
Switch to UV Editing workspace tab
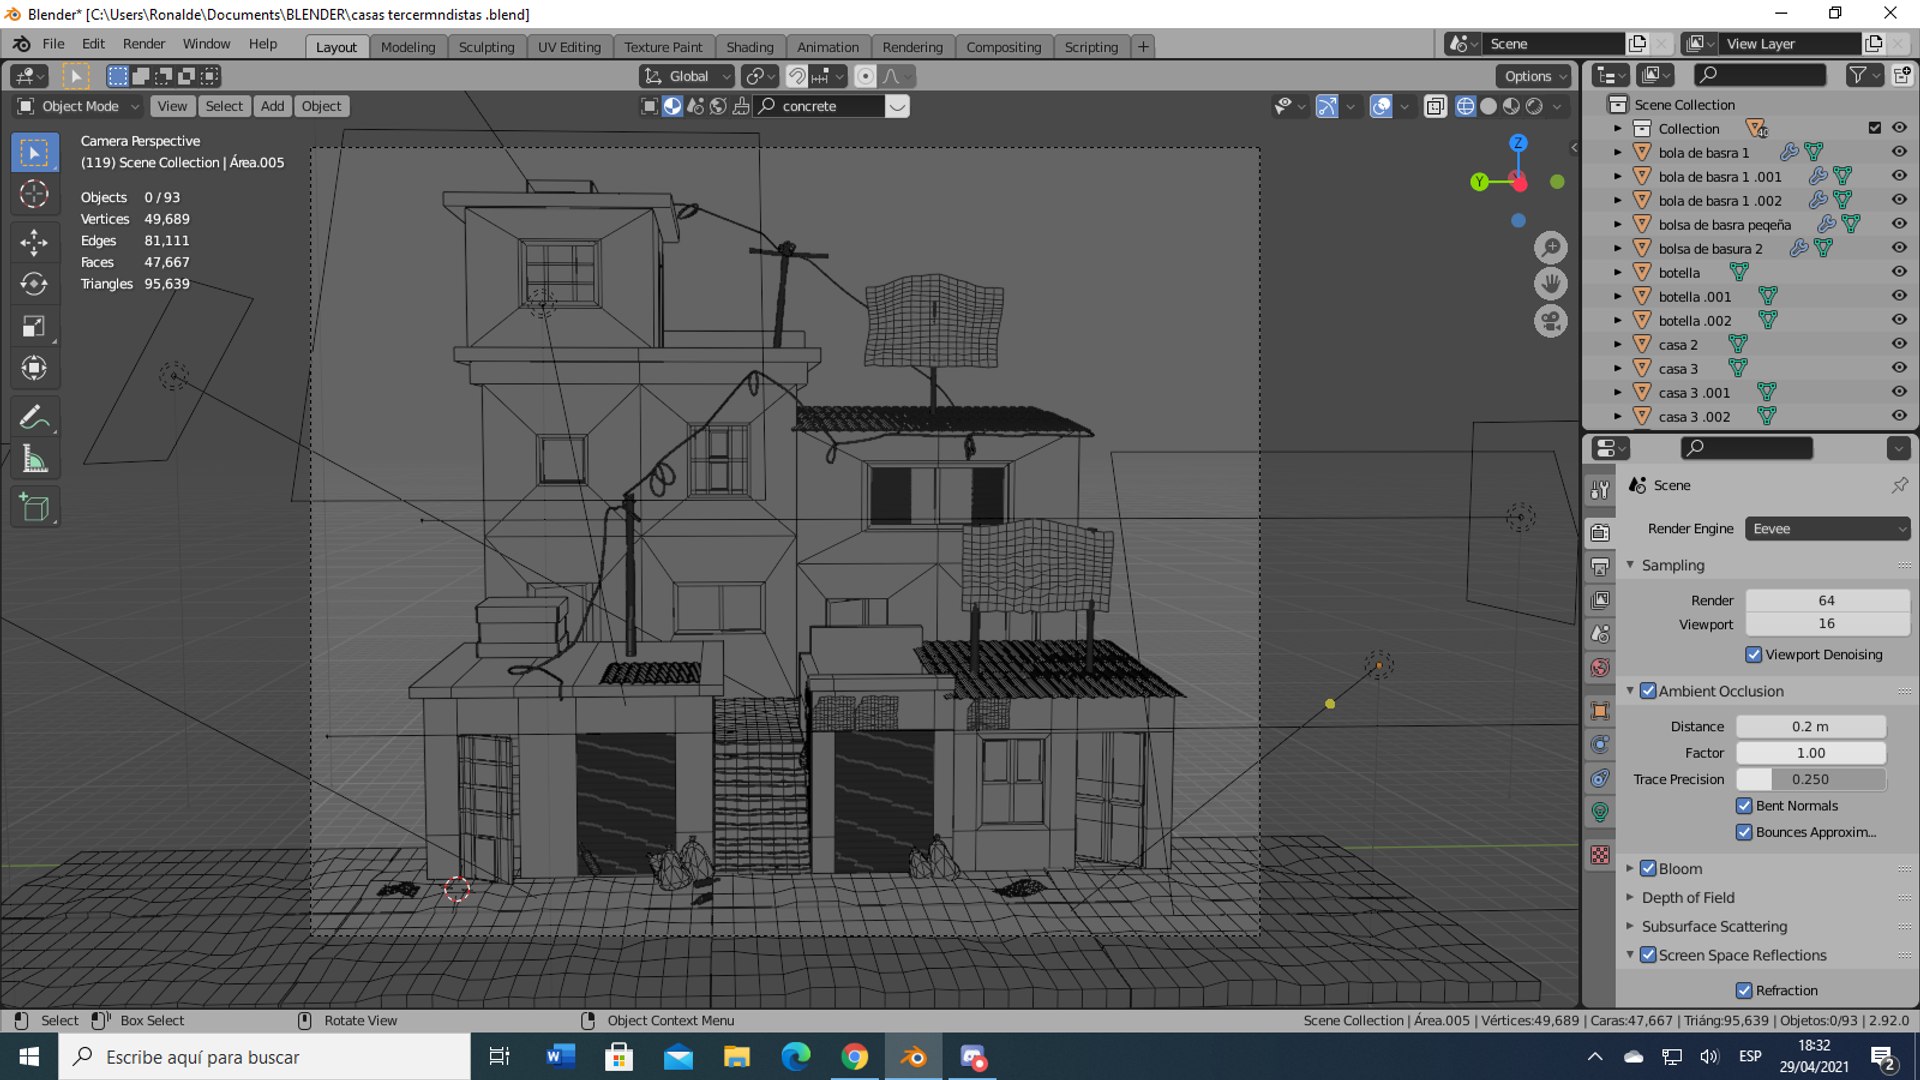pyautogui.click(x=569, y=47)
